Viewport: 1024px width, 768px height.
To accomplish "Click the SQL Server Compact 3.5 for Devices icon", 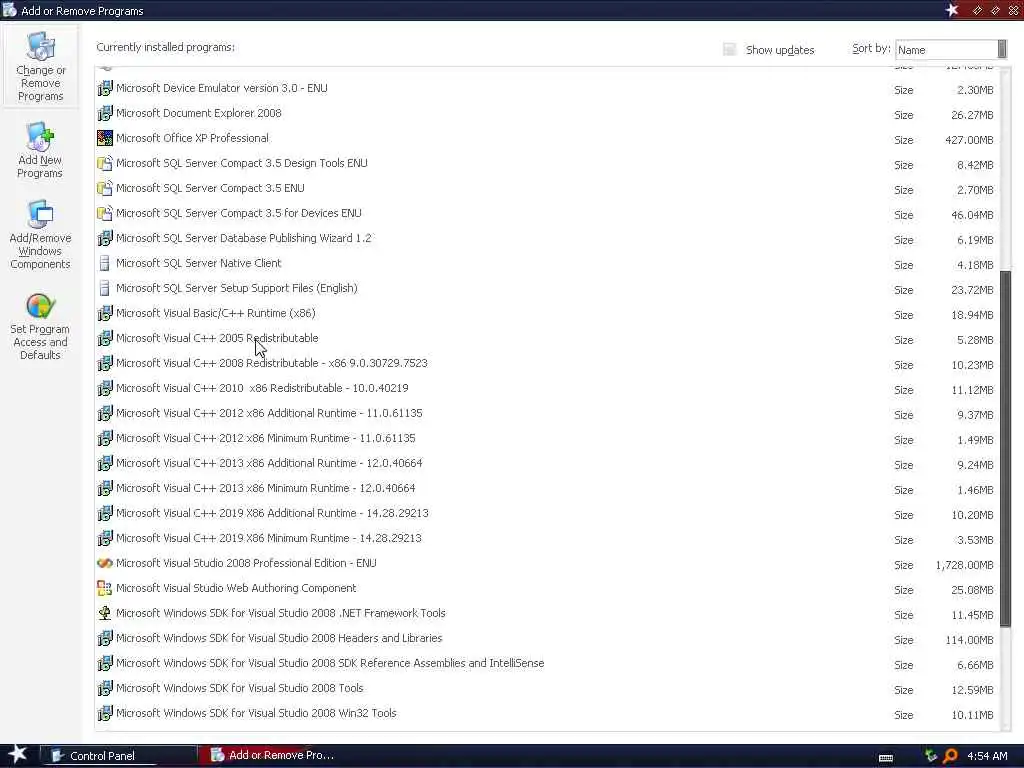I will 104,213.
